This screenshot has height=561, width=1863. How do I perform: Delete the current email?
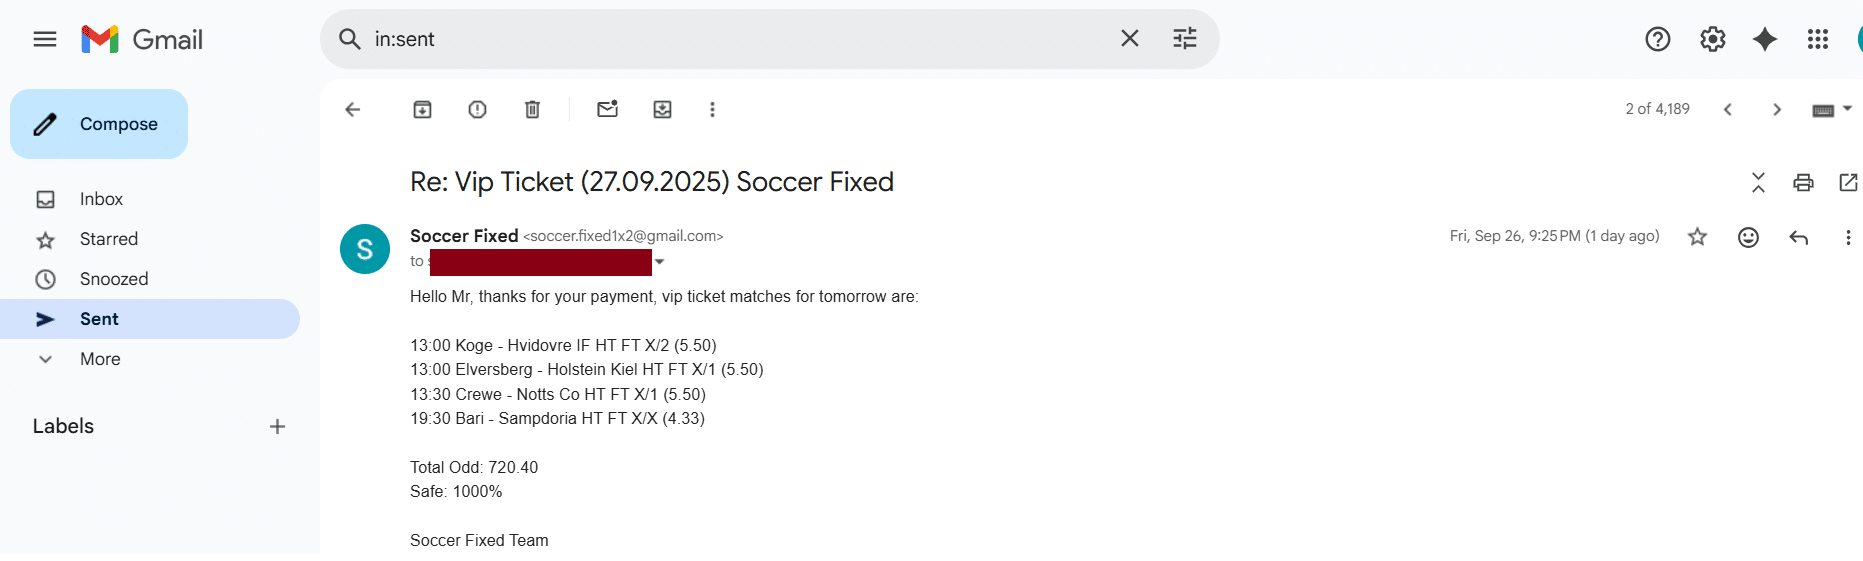point(532,110)
